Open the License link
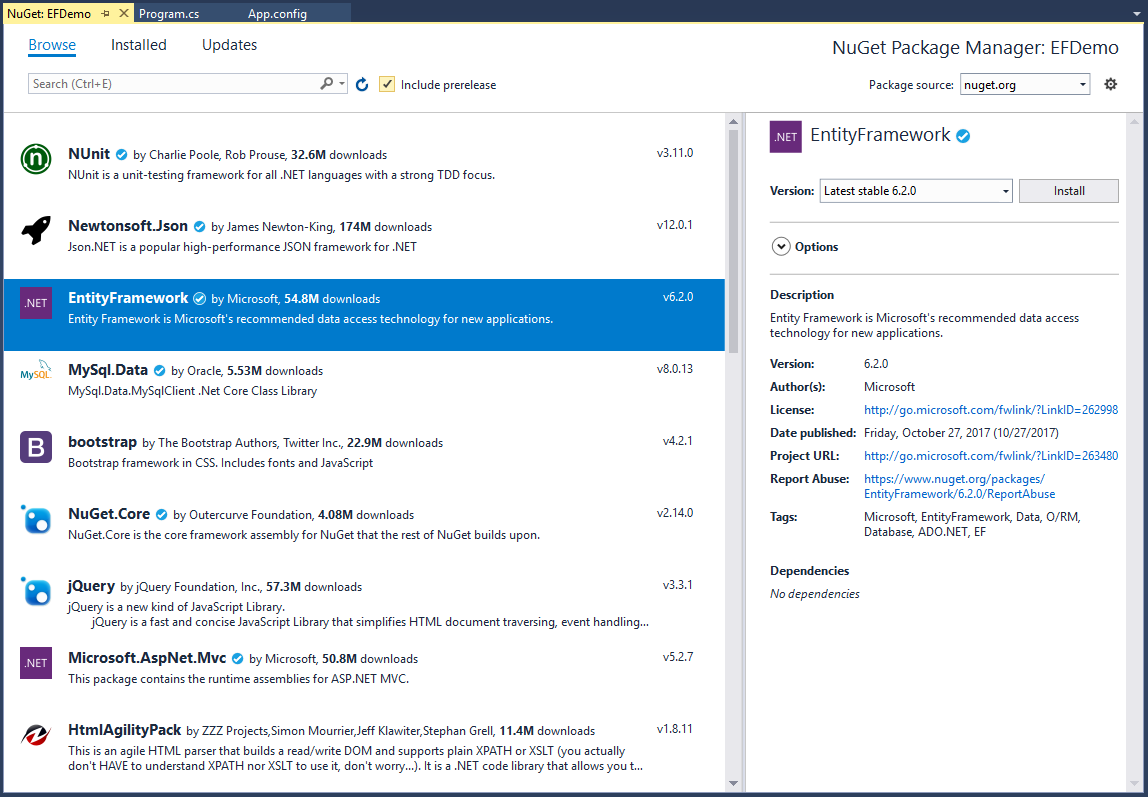 [x=991, y=410]
